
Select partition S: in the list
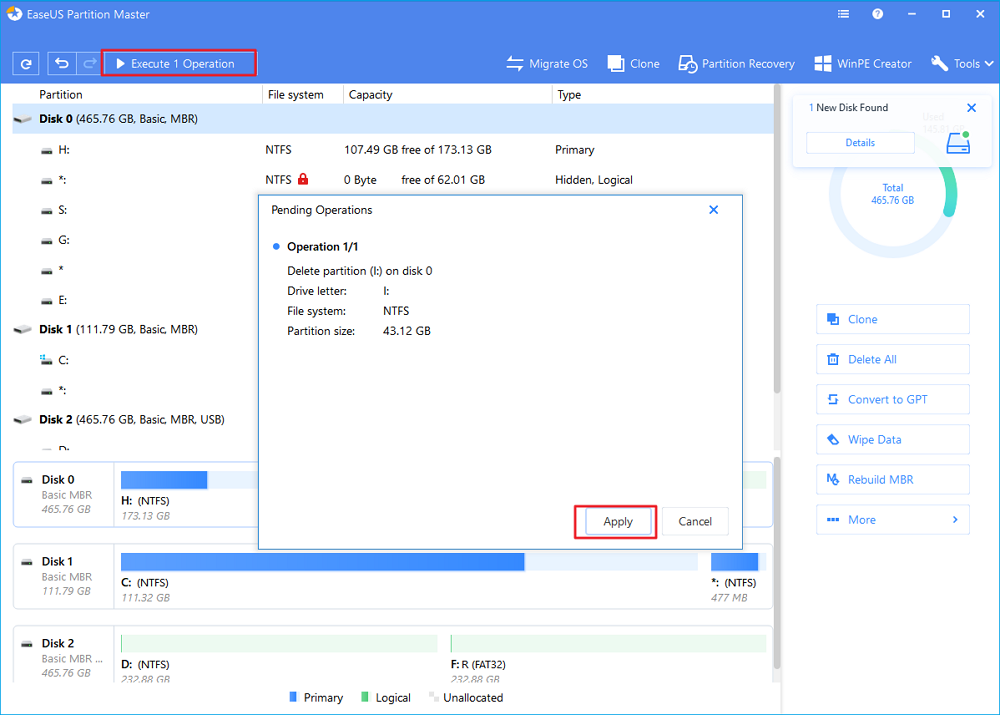(x=135, y=210)
